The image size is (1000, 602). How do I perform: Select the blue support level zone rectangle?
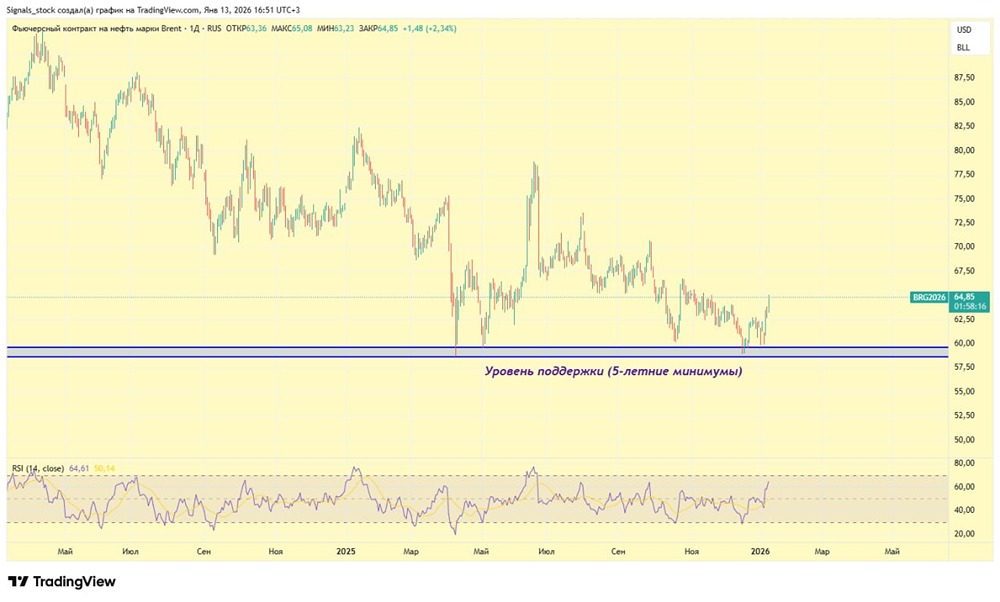click(477, 352)
